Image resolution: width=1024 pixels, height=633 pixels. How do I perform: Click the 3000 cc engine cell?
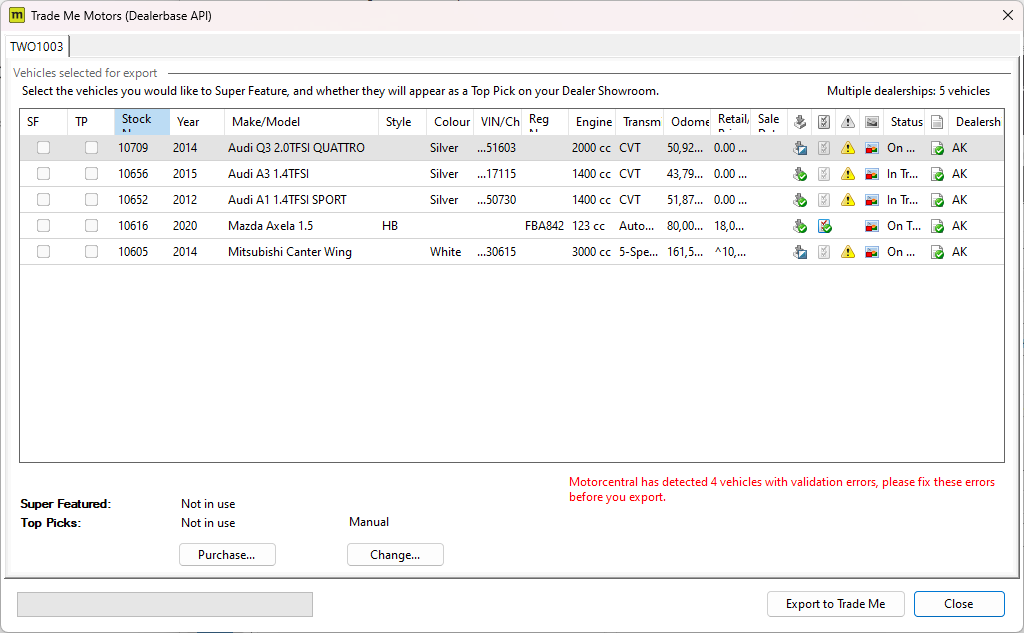(x=591, y=252)
